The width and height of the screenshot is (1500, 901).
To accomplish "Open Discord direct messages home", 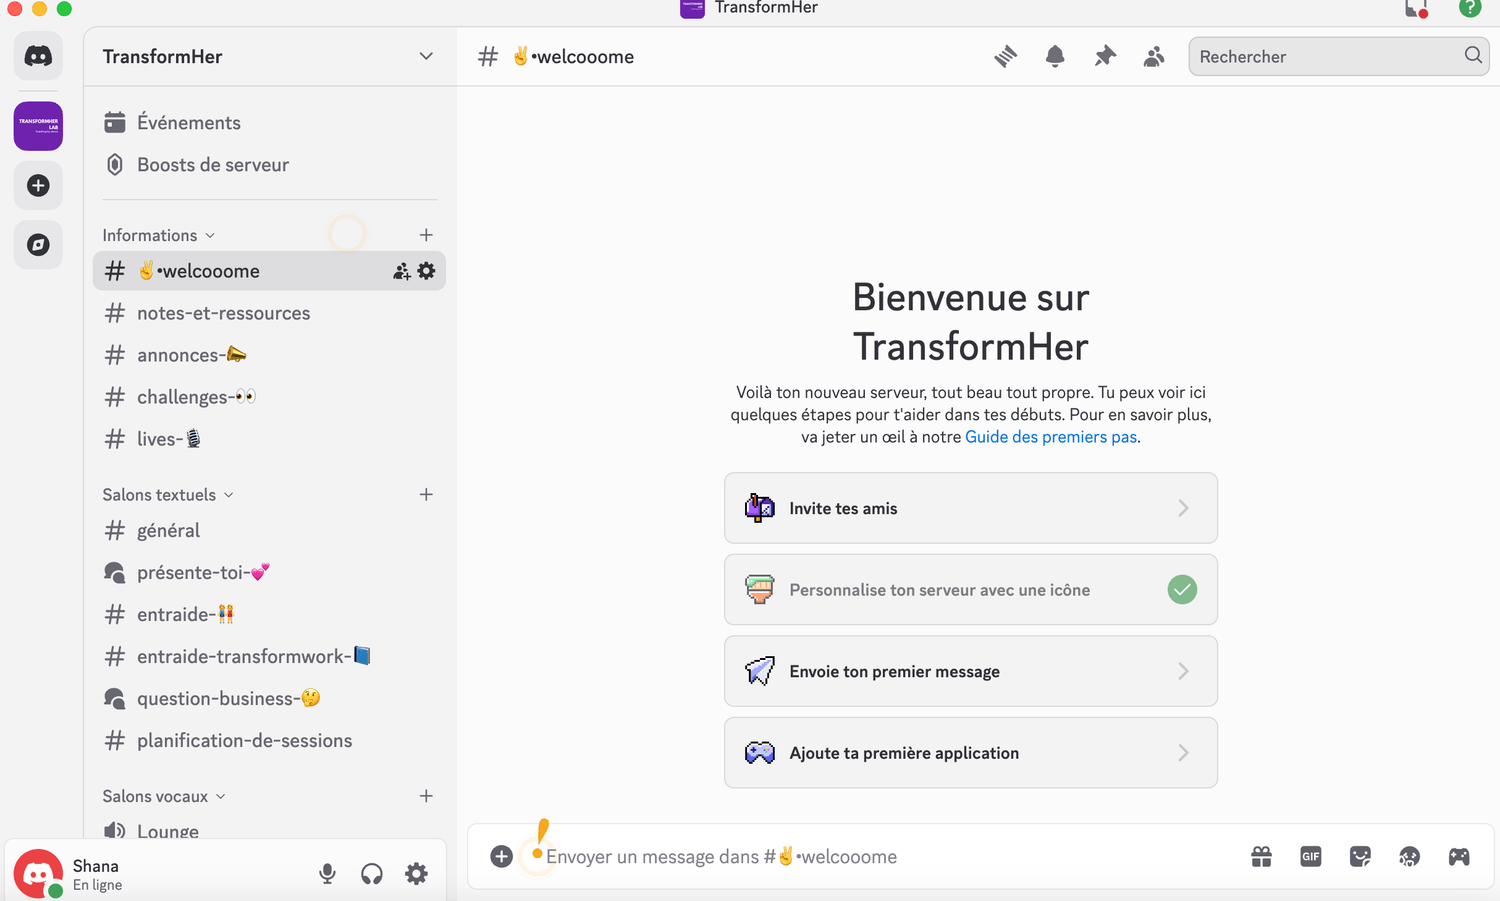I will click(38, 56).
